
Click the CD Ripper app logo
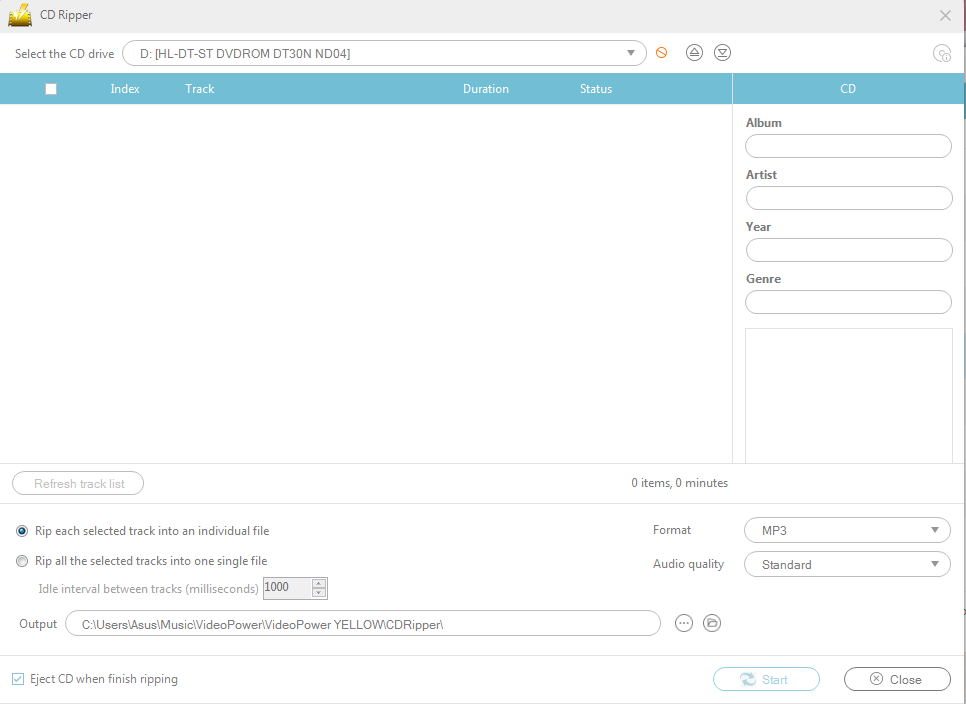coord(20,15)
